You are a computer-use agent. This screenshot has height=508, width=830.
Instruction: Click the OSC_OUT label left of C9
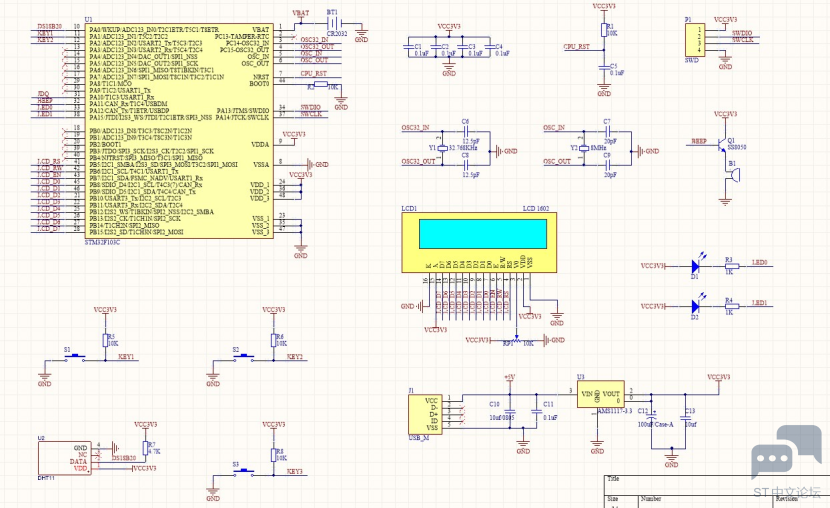[x=557, y=161]
